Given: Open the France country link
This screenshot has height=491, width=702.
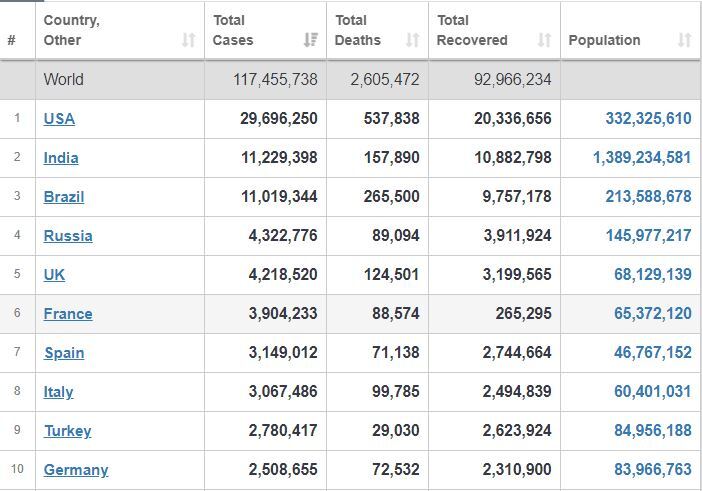Looking at the screenshot, I should coord(68,314).
